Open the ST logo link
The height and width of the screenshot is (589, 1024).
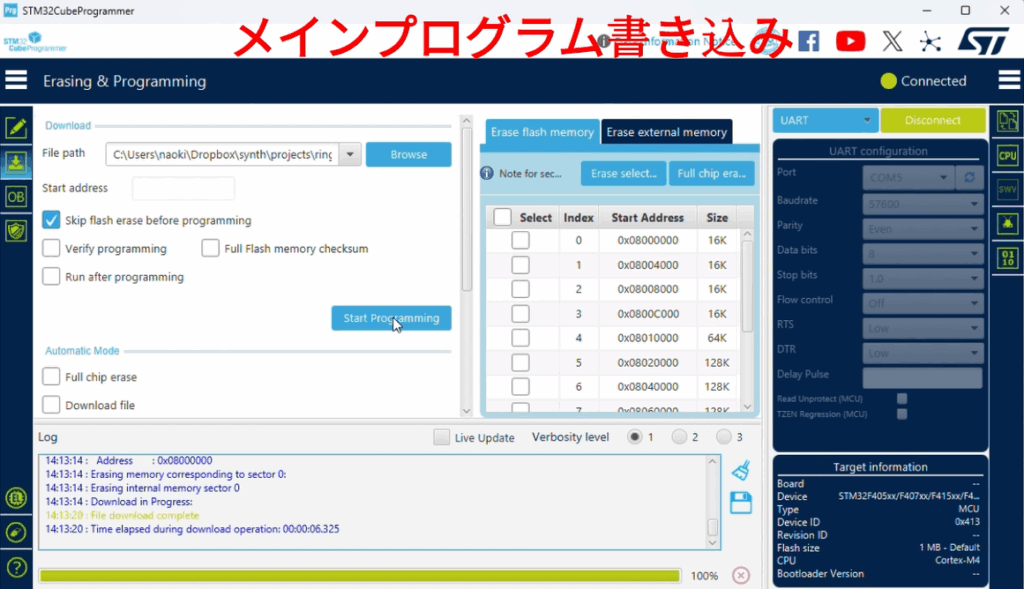pyautogui.click(x=983, y=41)
